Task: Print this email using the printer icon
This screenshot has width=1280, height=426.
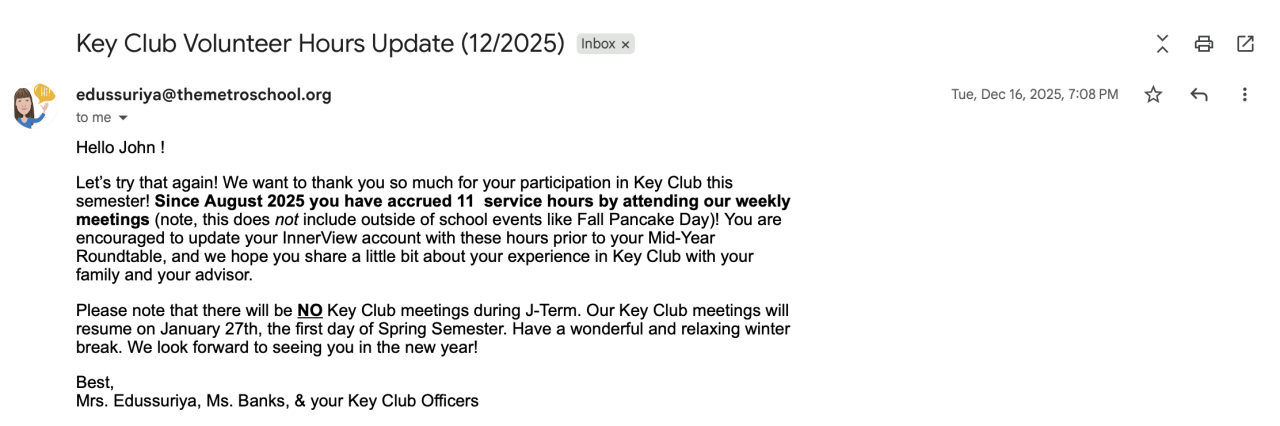Action: point(1204,44)
